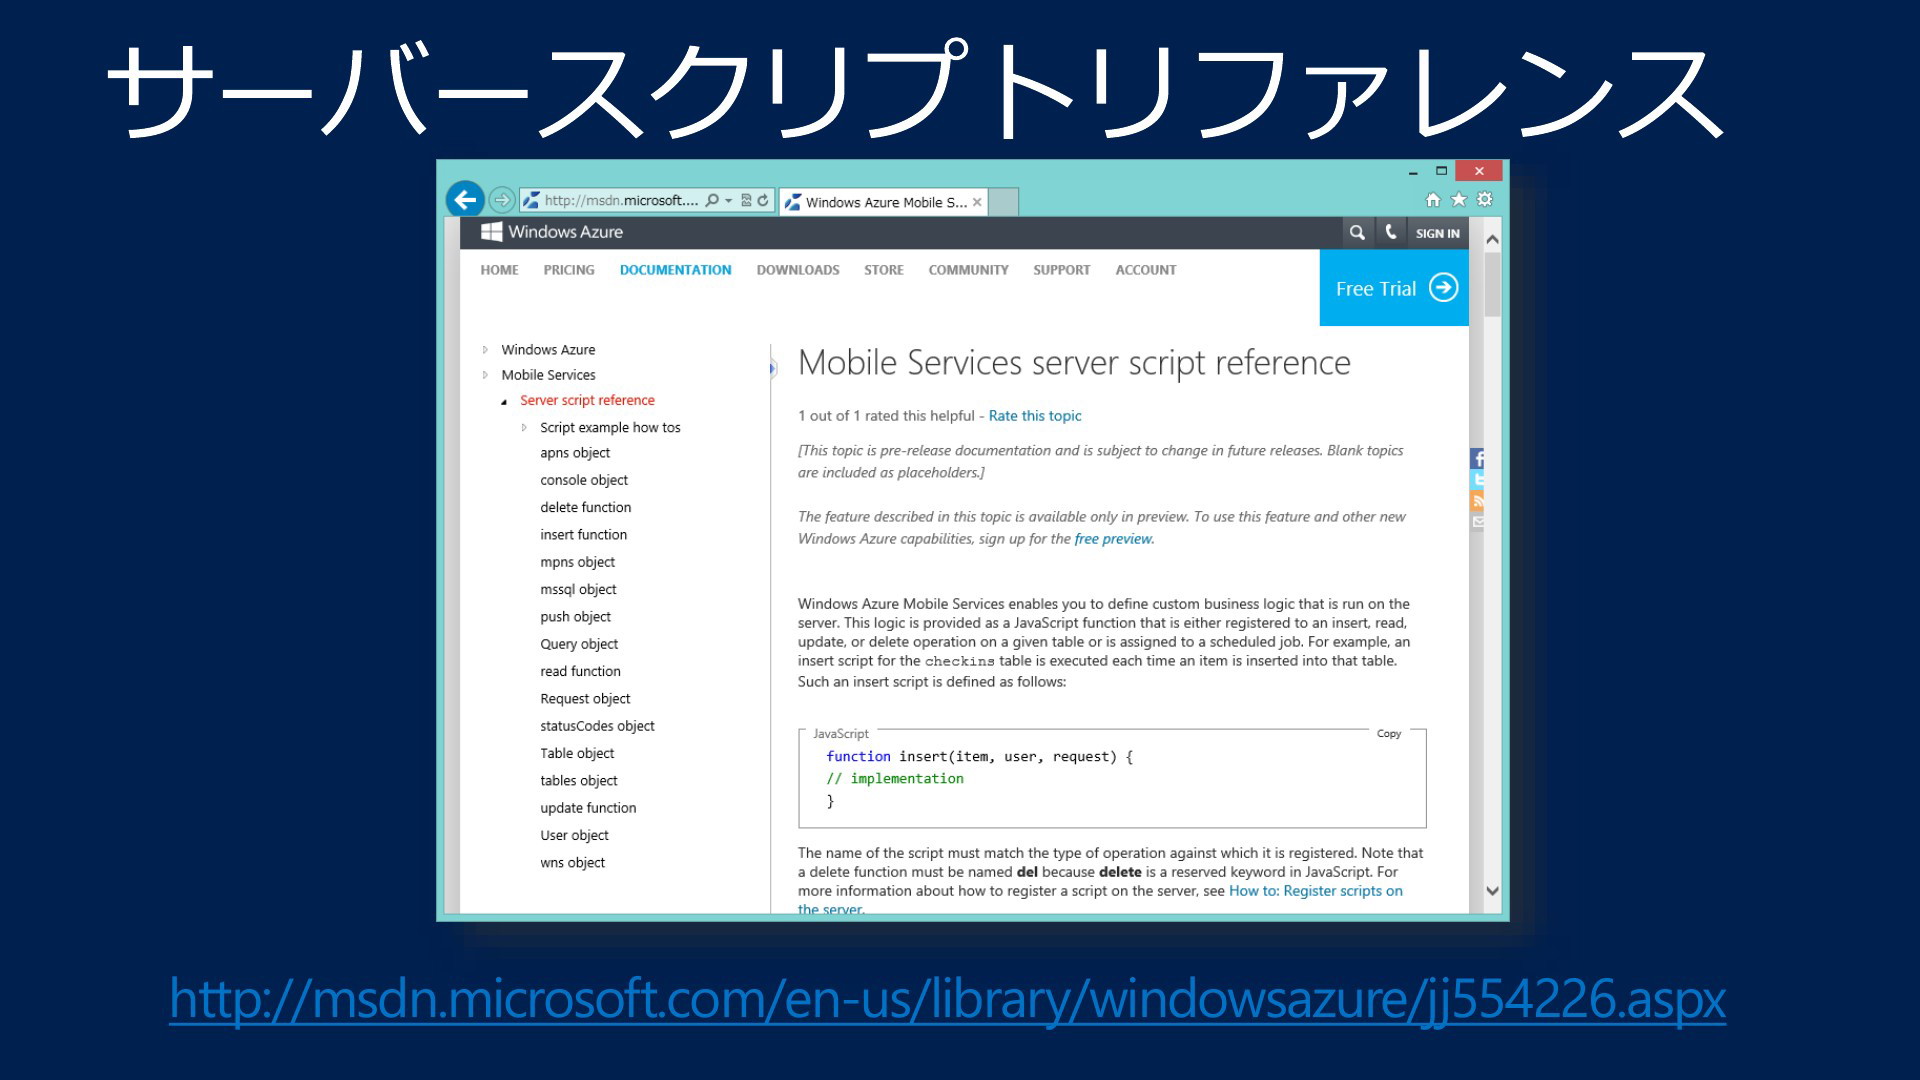1920x1080 pixels.
Task: Select Server script reference tree item
Action: tap(587, 400)
